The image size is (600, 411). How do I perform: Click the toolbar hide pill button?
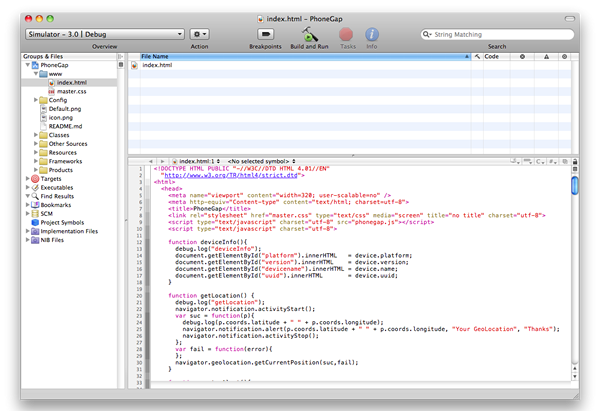pyautogui.click(x=570, y=19)
